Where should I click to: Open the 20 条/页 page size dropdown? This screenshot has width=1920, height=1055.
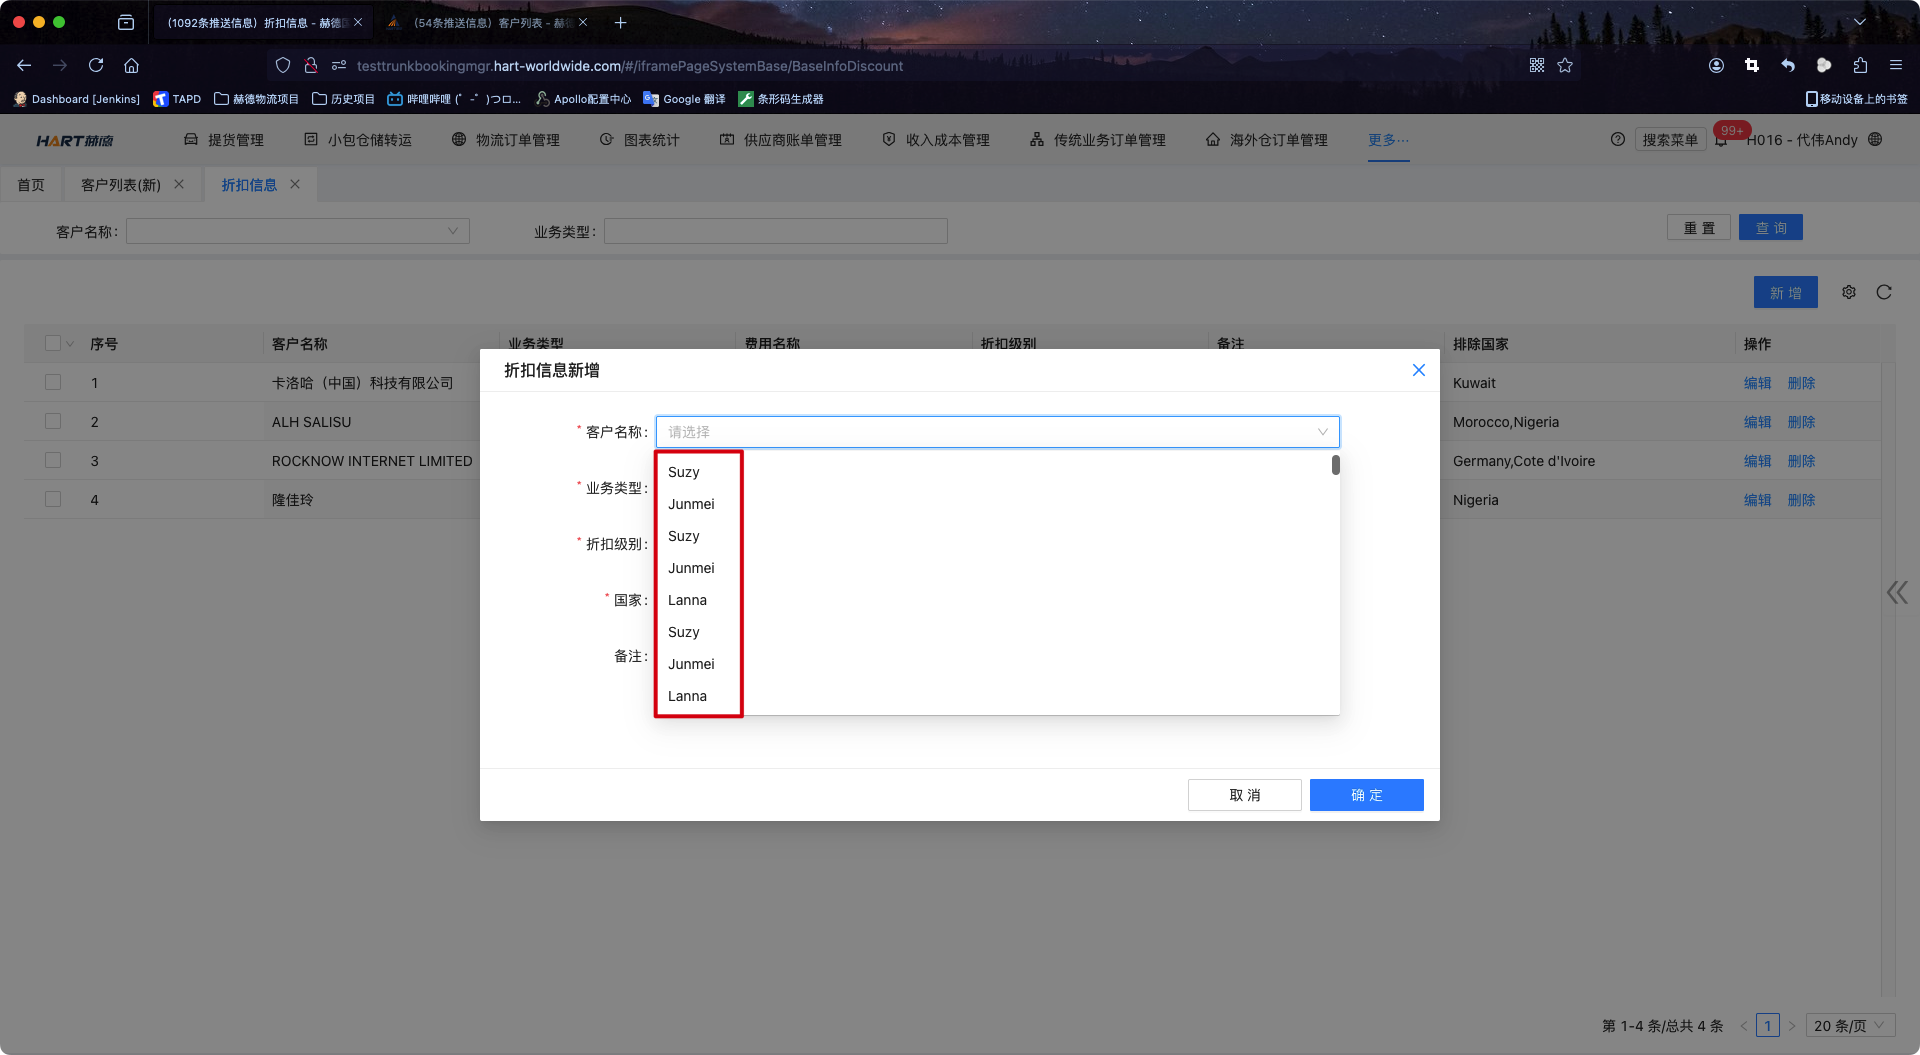coord(1849,1025)
